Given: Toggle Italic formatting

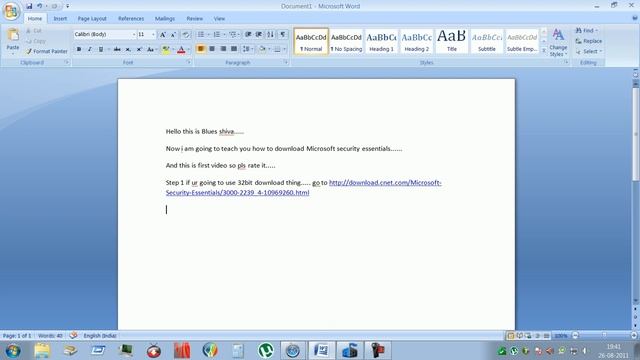Looking at the screenshot, I should point(90,49).
